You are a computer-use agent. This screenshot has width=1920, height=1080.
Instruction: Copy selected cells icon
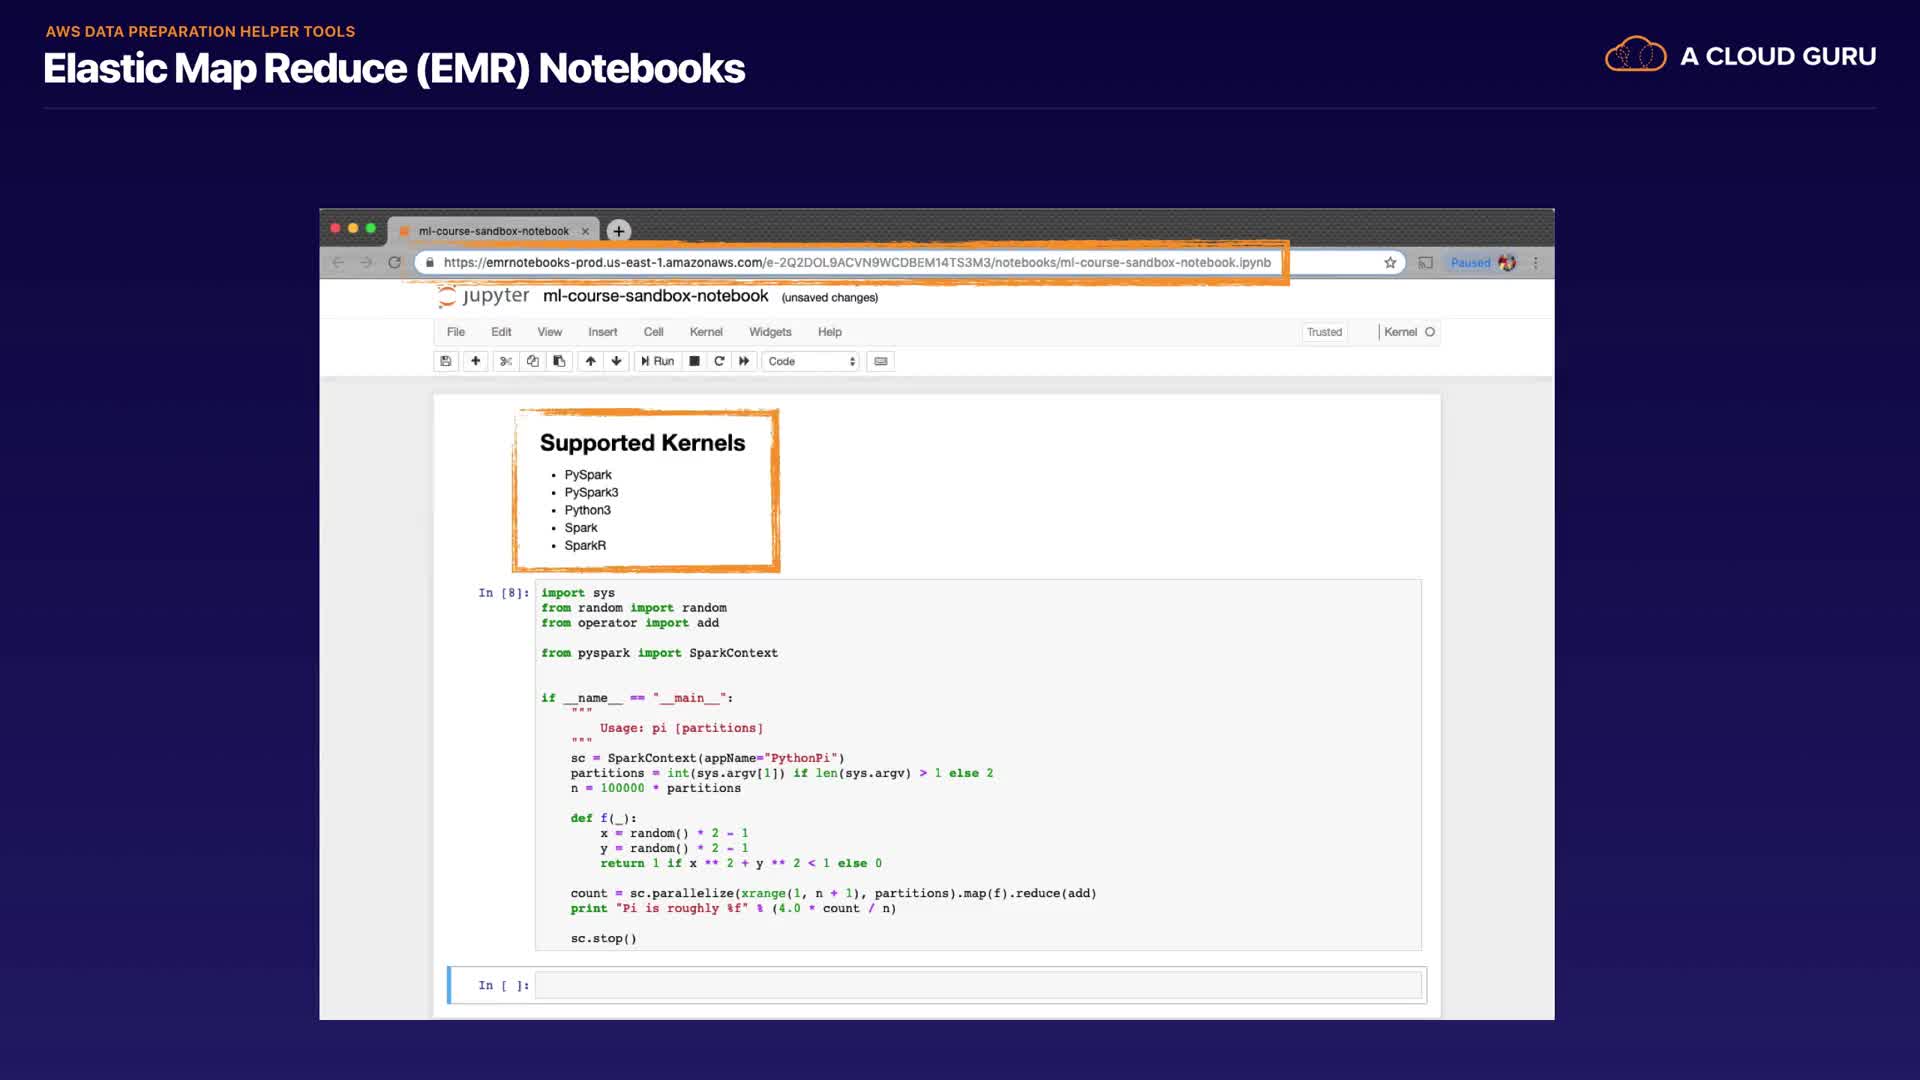coord(533,361)
